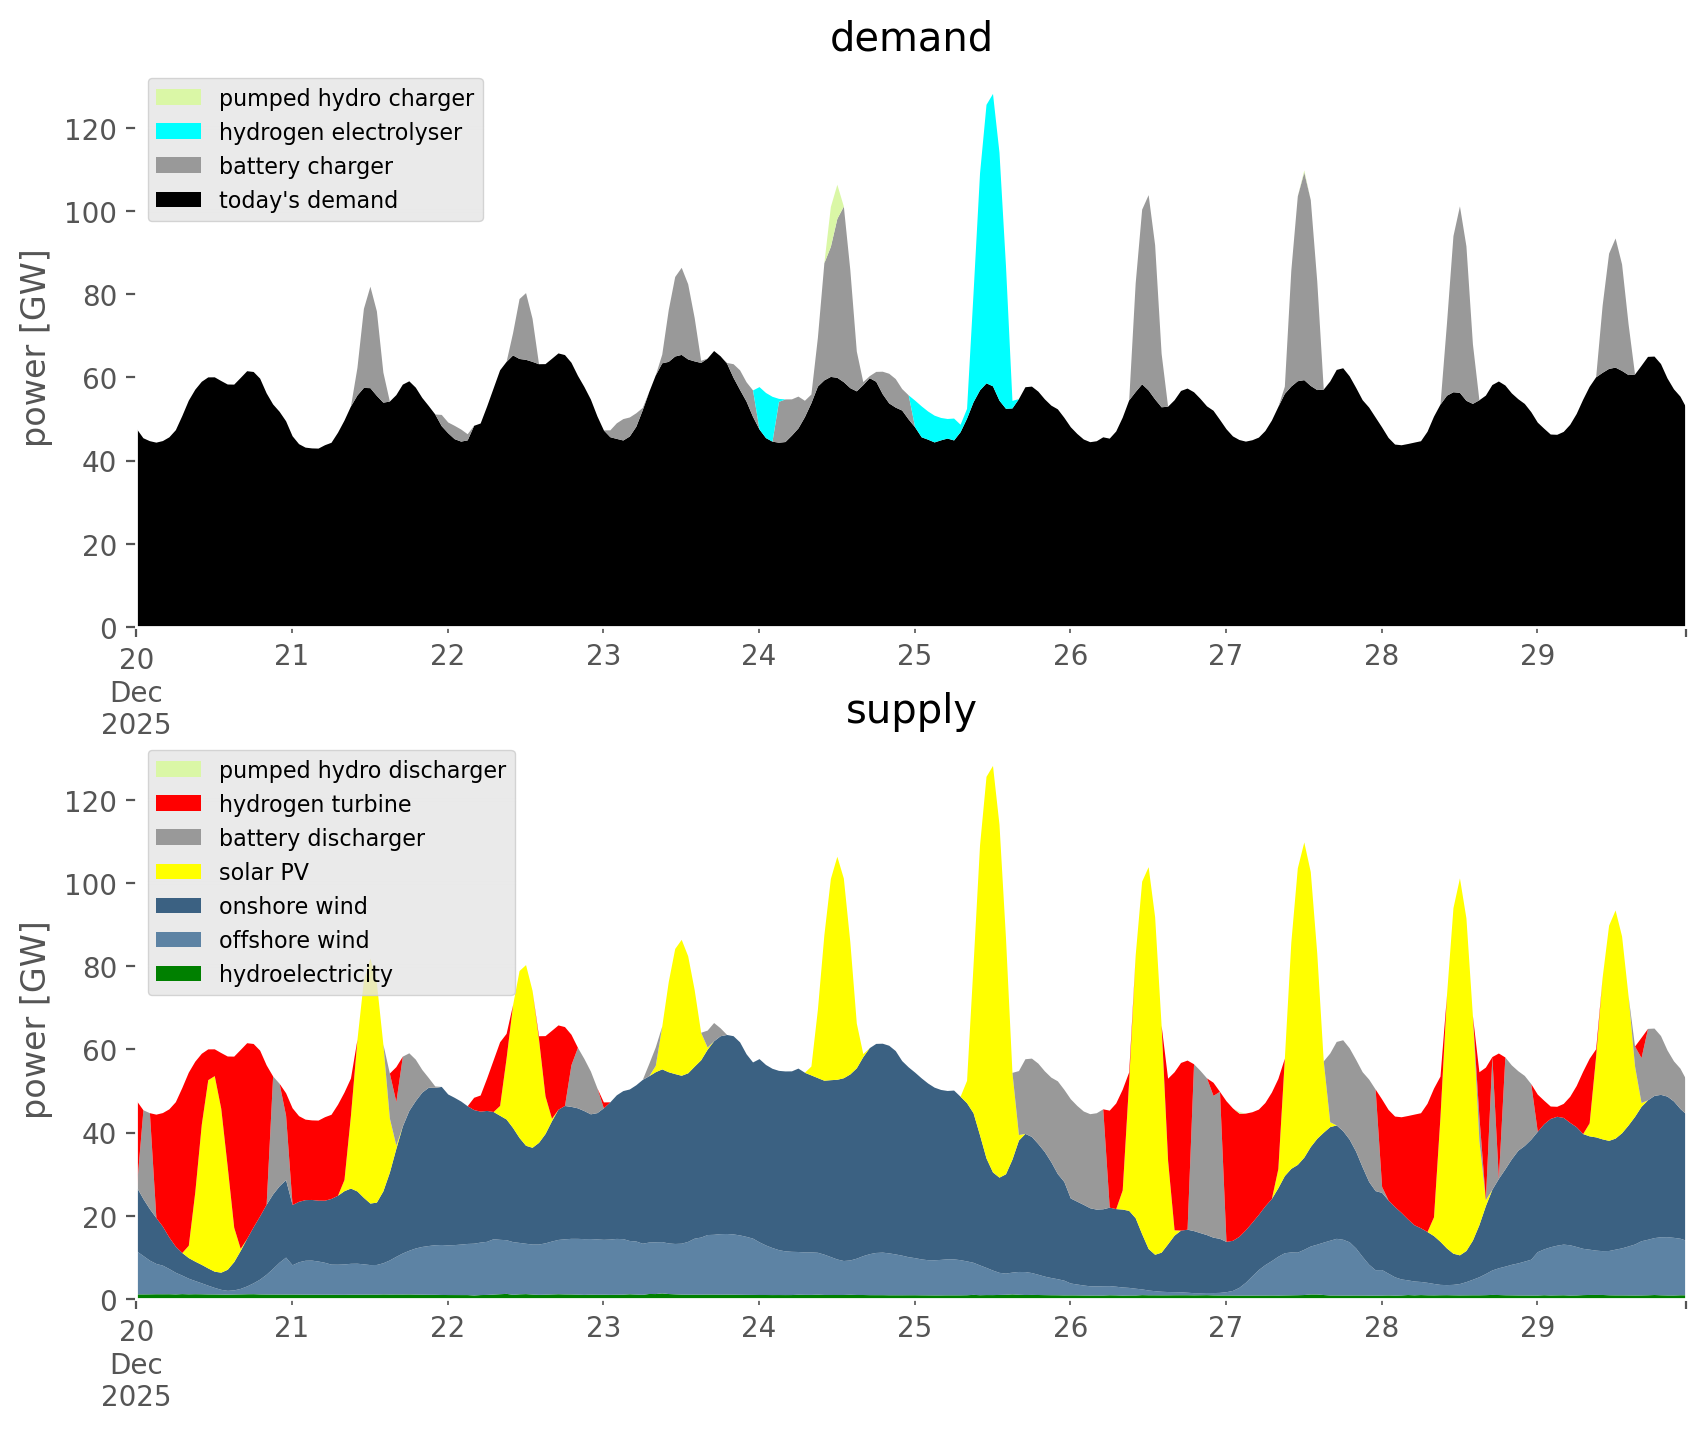Click date tick 25 on demand chart axis
Viewport: 1706px width, 1431px height.
[914, 657]
